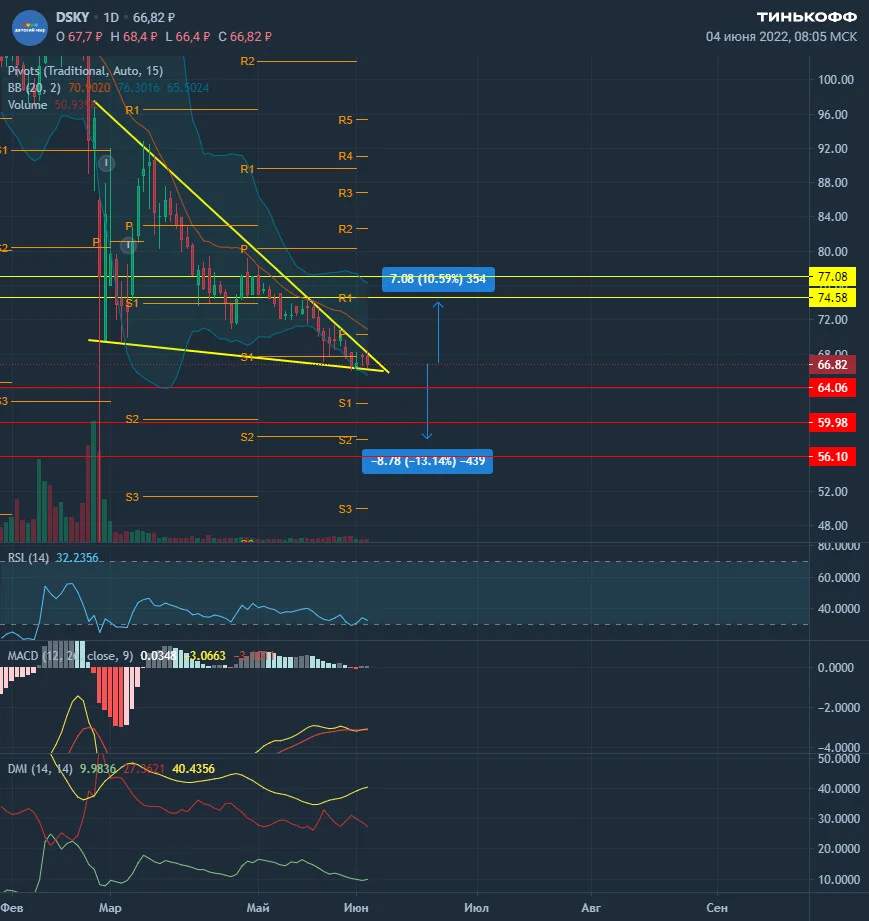Screen dimensions: 869x921
Task: Click the yellow 74.58 price level tag
Action: [833, 297]
